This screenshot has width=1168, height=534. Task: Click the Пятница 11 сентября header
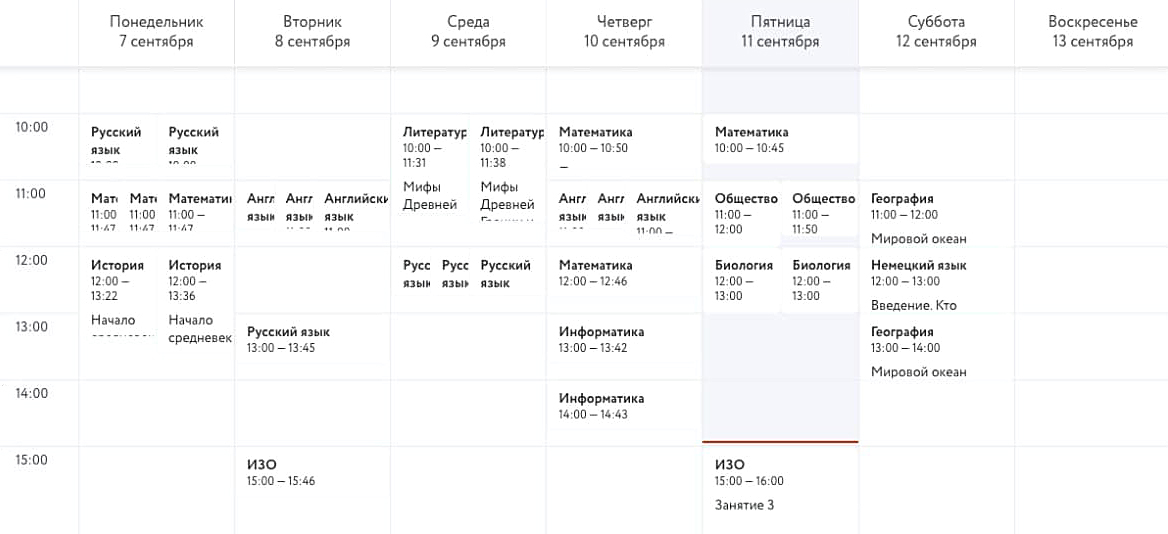pos(780,32)
